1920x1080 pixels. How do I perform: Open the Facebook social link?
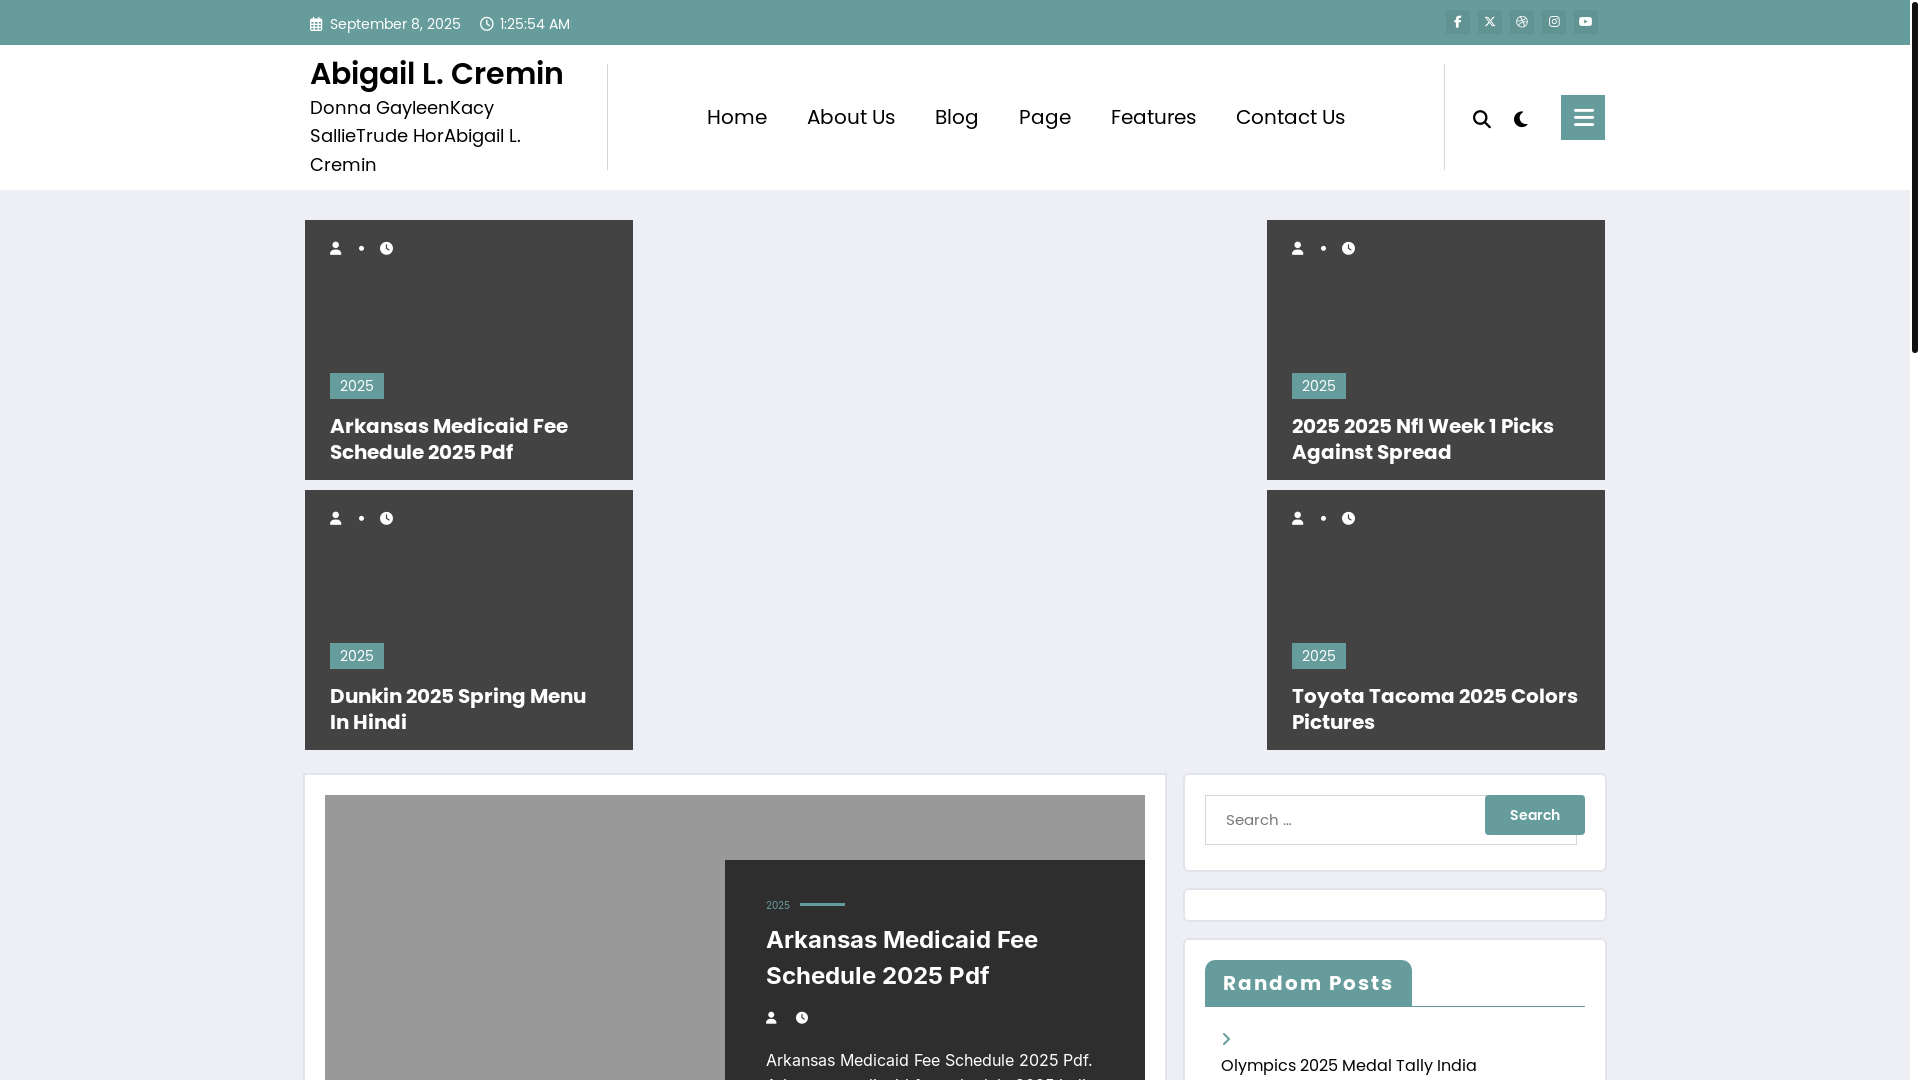1458,22
